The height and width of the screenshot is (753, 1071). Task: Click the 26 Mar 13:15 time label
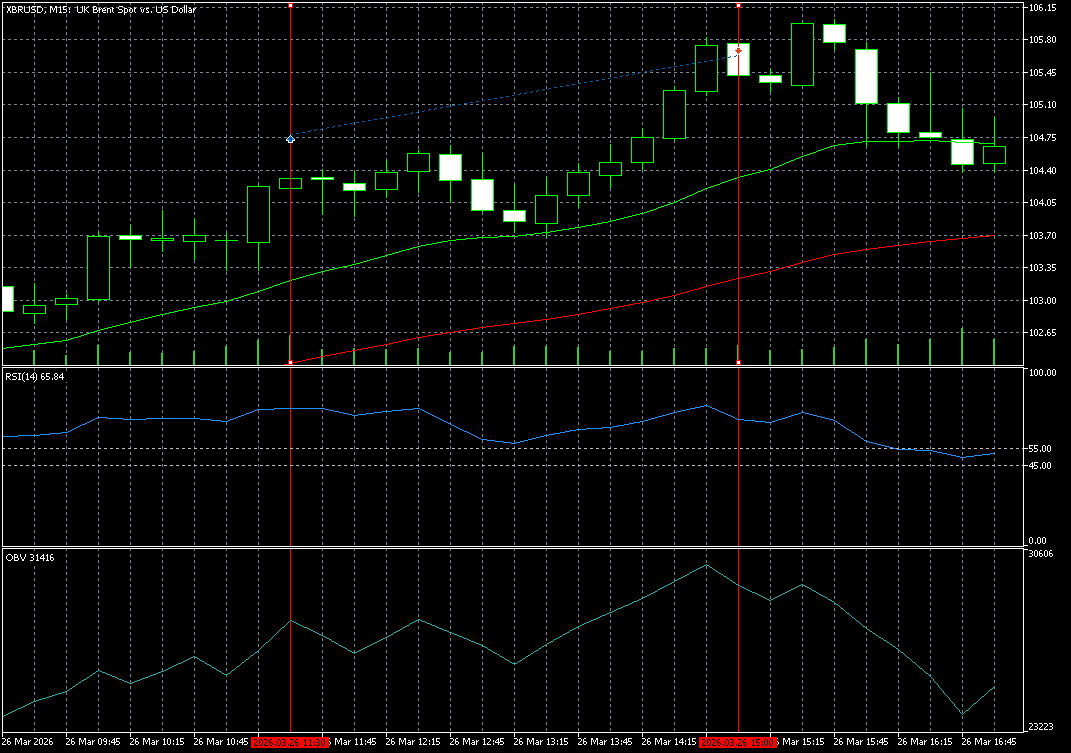[541, 742]
